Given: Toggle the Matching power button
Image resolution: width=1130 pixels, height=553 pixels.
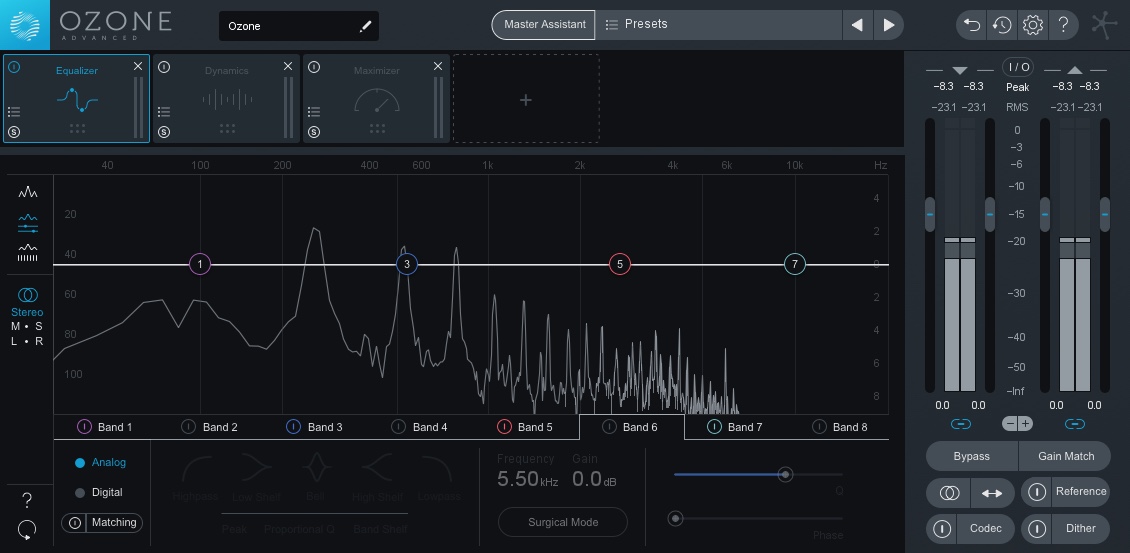Looking at the screenshot, I should [74, 523].
